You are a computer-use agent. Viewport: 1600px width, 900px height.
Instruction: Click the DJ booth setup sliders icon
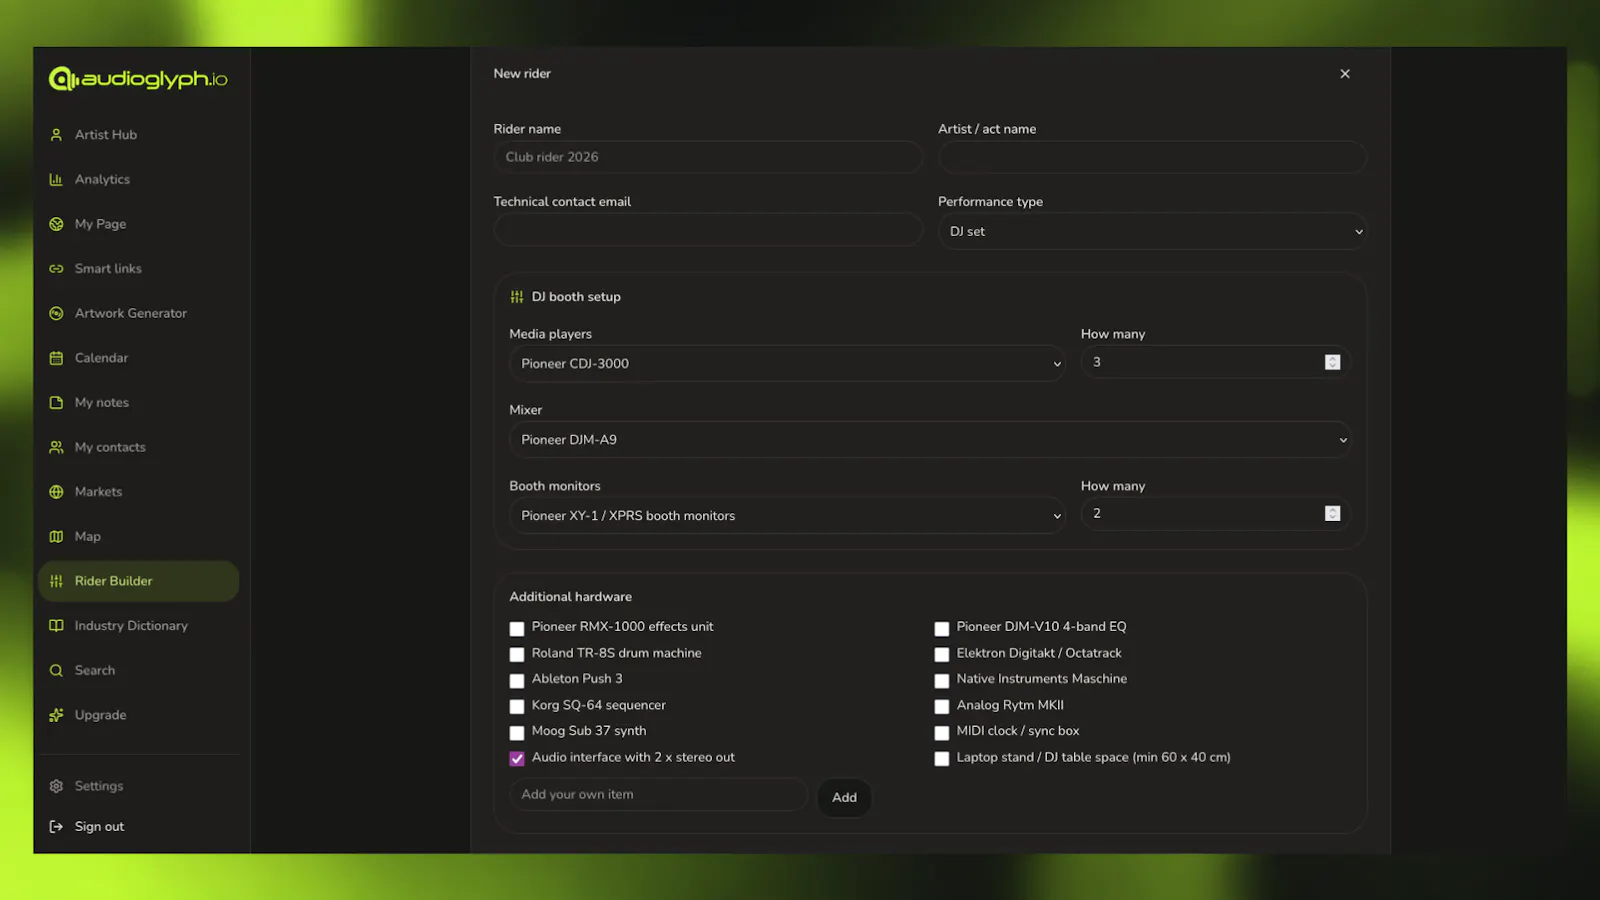(517, 297)
